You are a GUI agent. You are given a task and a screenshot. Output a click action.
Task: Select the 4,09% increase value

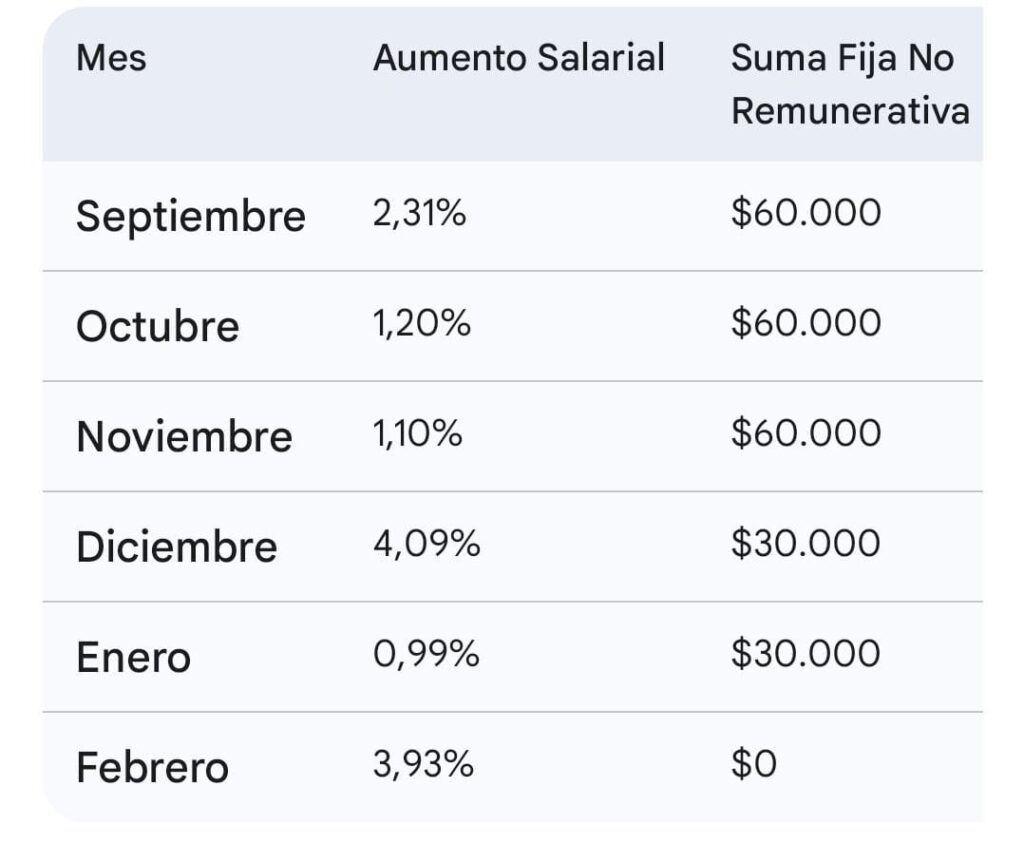pos(427,544)
